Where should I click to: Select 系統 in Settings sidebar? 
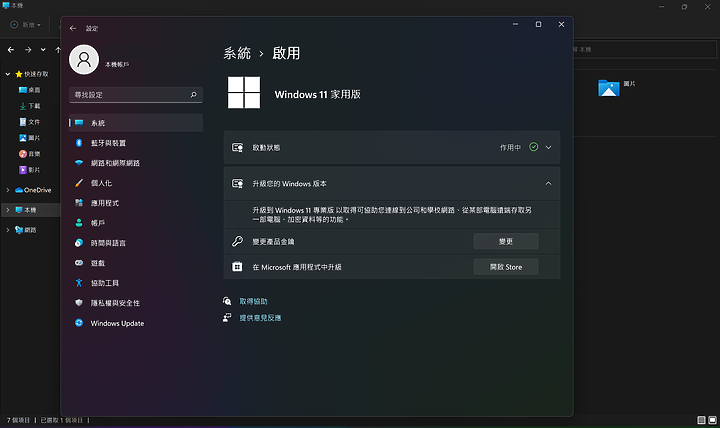136,123
